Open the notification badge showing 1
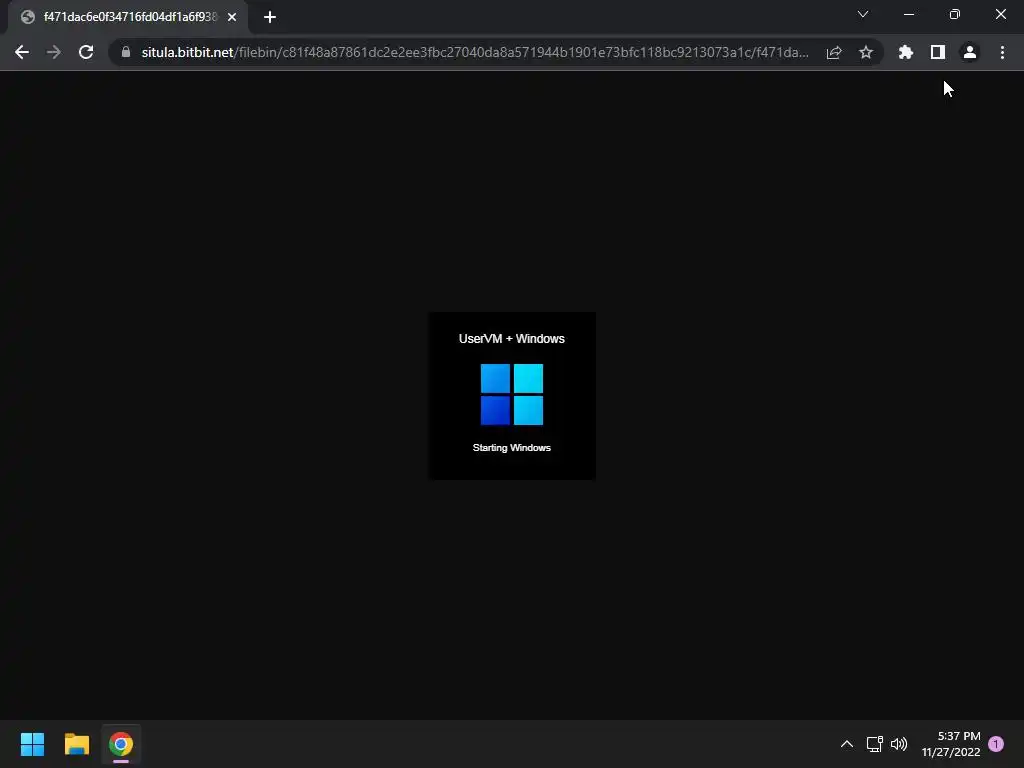Image resolution: width=1024 pixels, height=768 pixels. click(996, 744)
